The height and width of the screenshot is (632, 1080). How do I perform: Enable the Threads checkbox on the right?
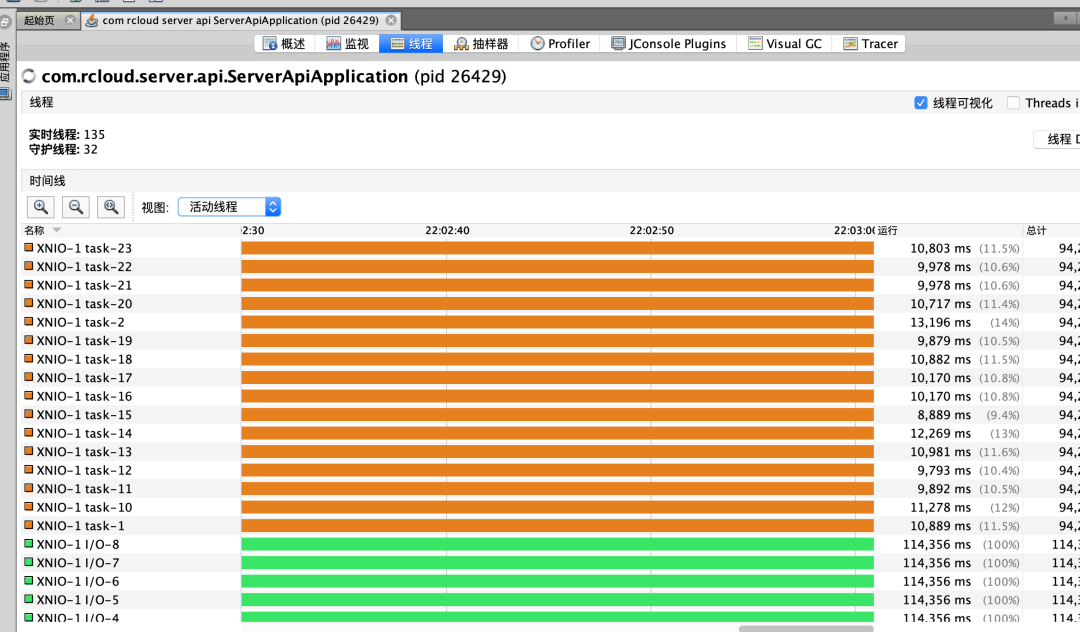[x=1013, y=103]
